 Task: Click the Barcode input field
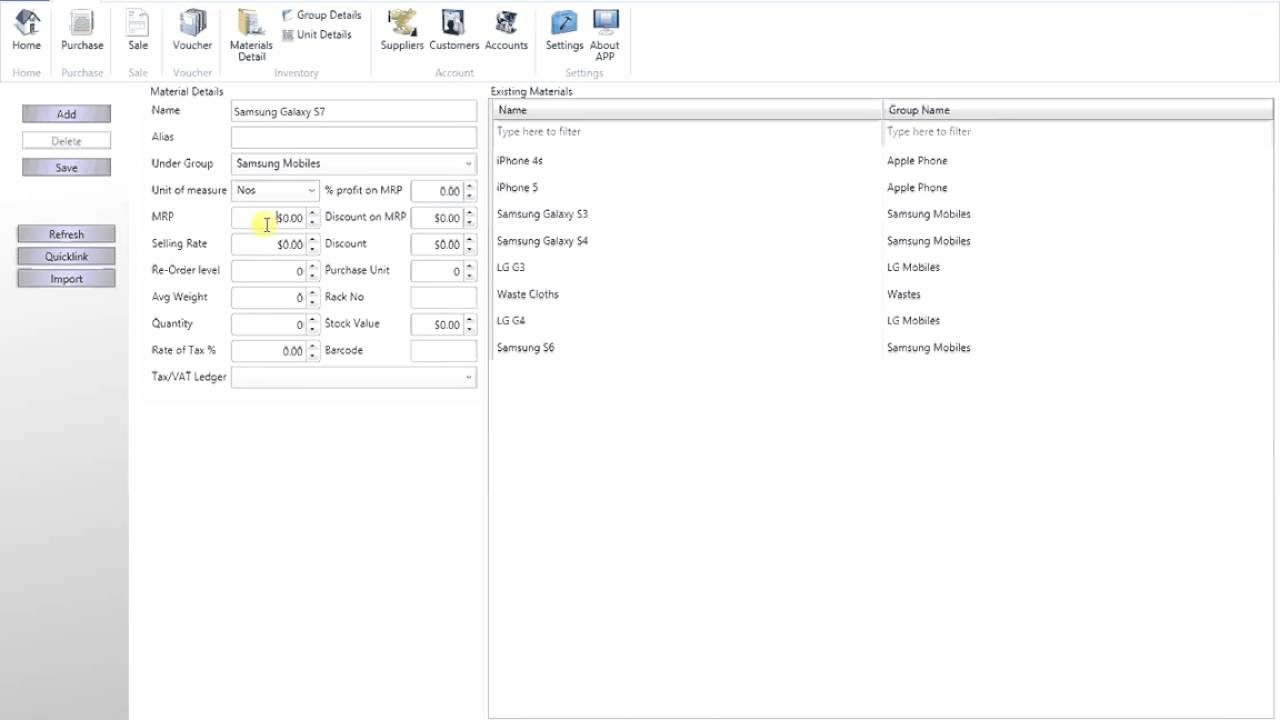point(444,351)
